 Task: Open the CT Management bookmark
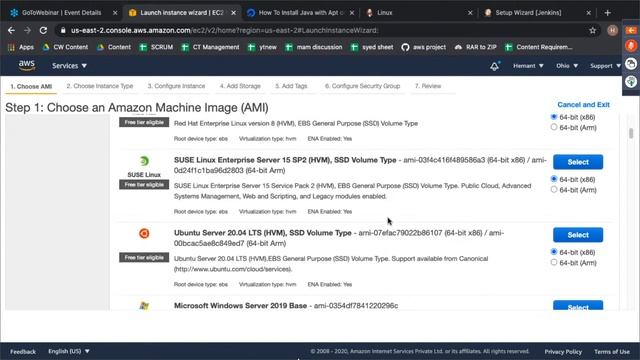(x=210, y=47)
